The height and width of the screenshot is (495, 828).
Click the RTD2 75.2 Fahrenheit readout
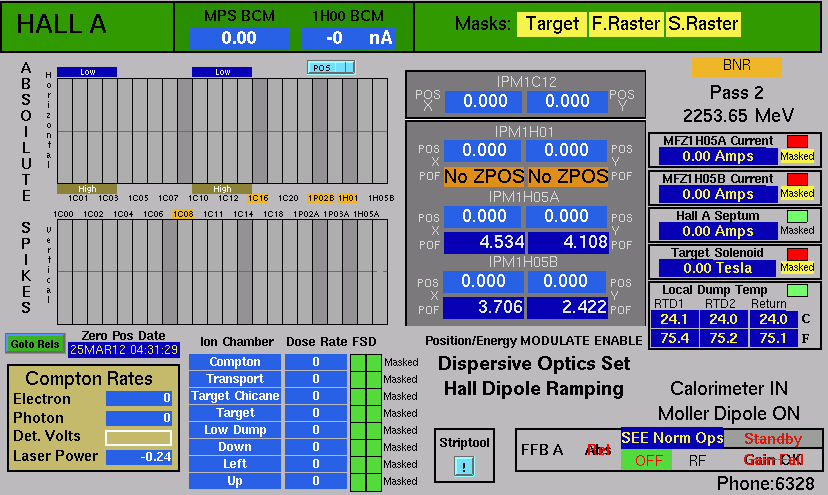(x=723, y=338)
